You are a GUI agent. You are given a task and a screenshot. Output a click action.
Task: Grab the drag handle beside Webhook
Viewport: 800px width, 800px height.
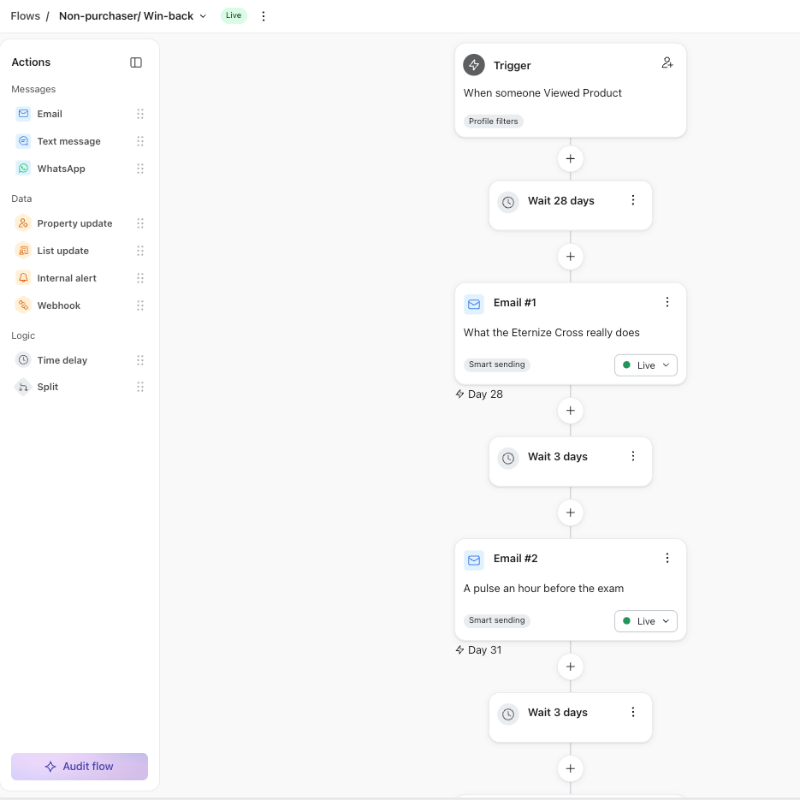pyautogui.click(x=140, y=306)
